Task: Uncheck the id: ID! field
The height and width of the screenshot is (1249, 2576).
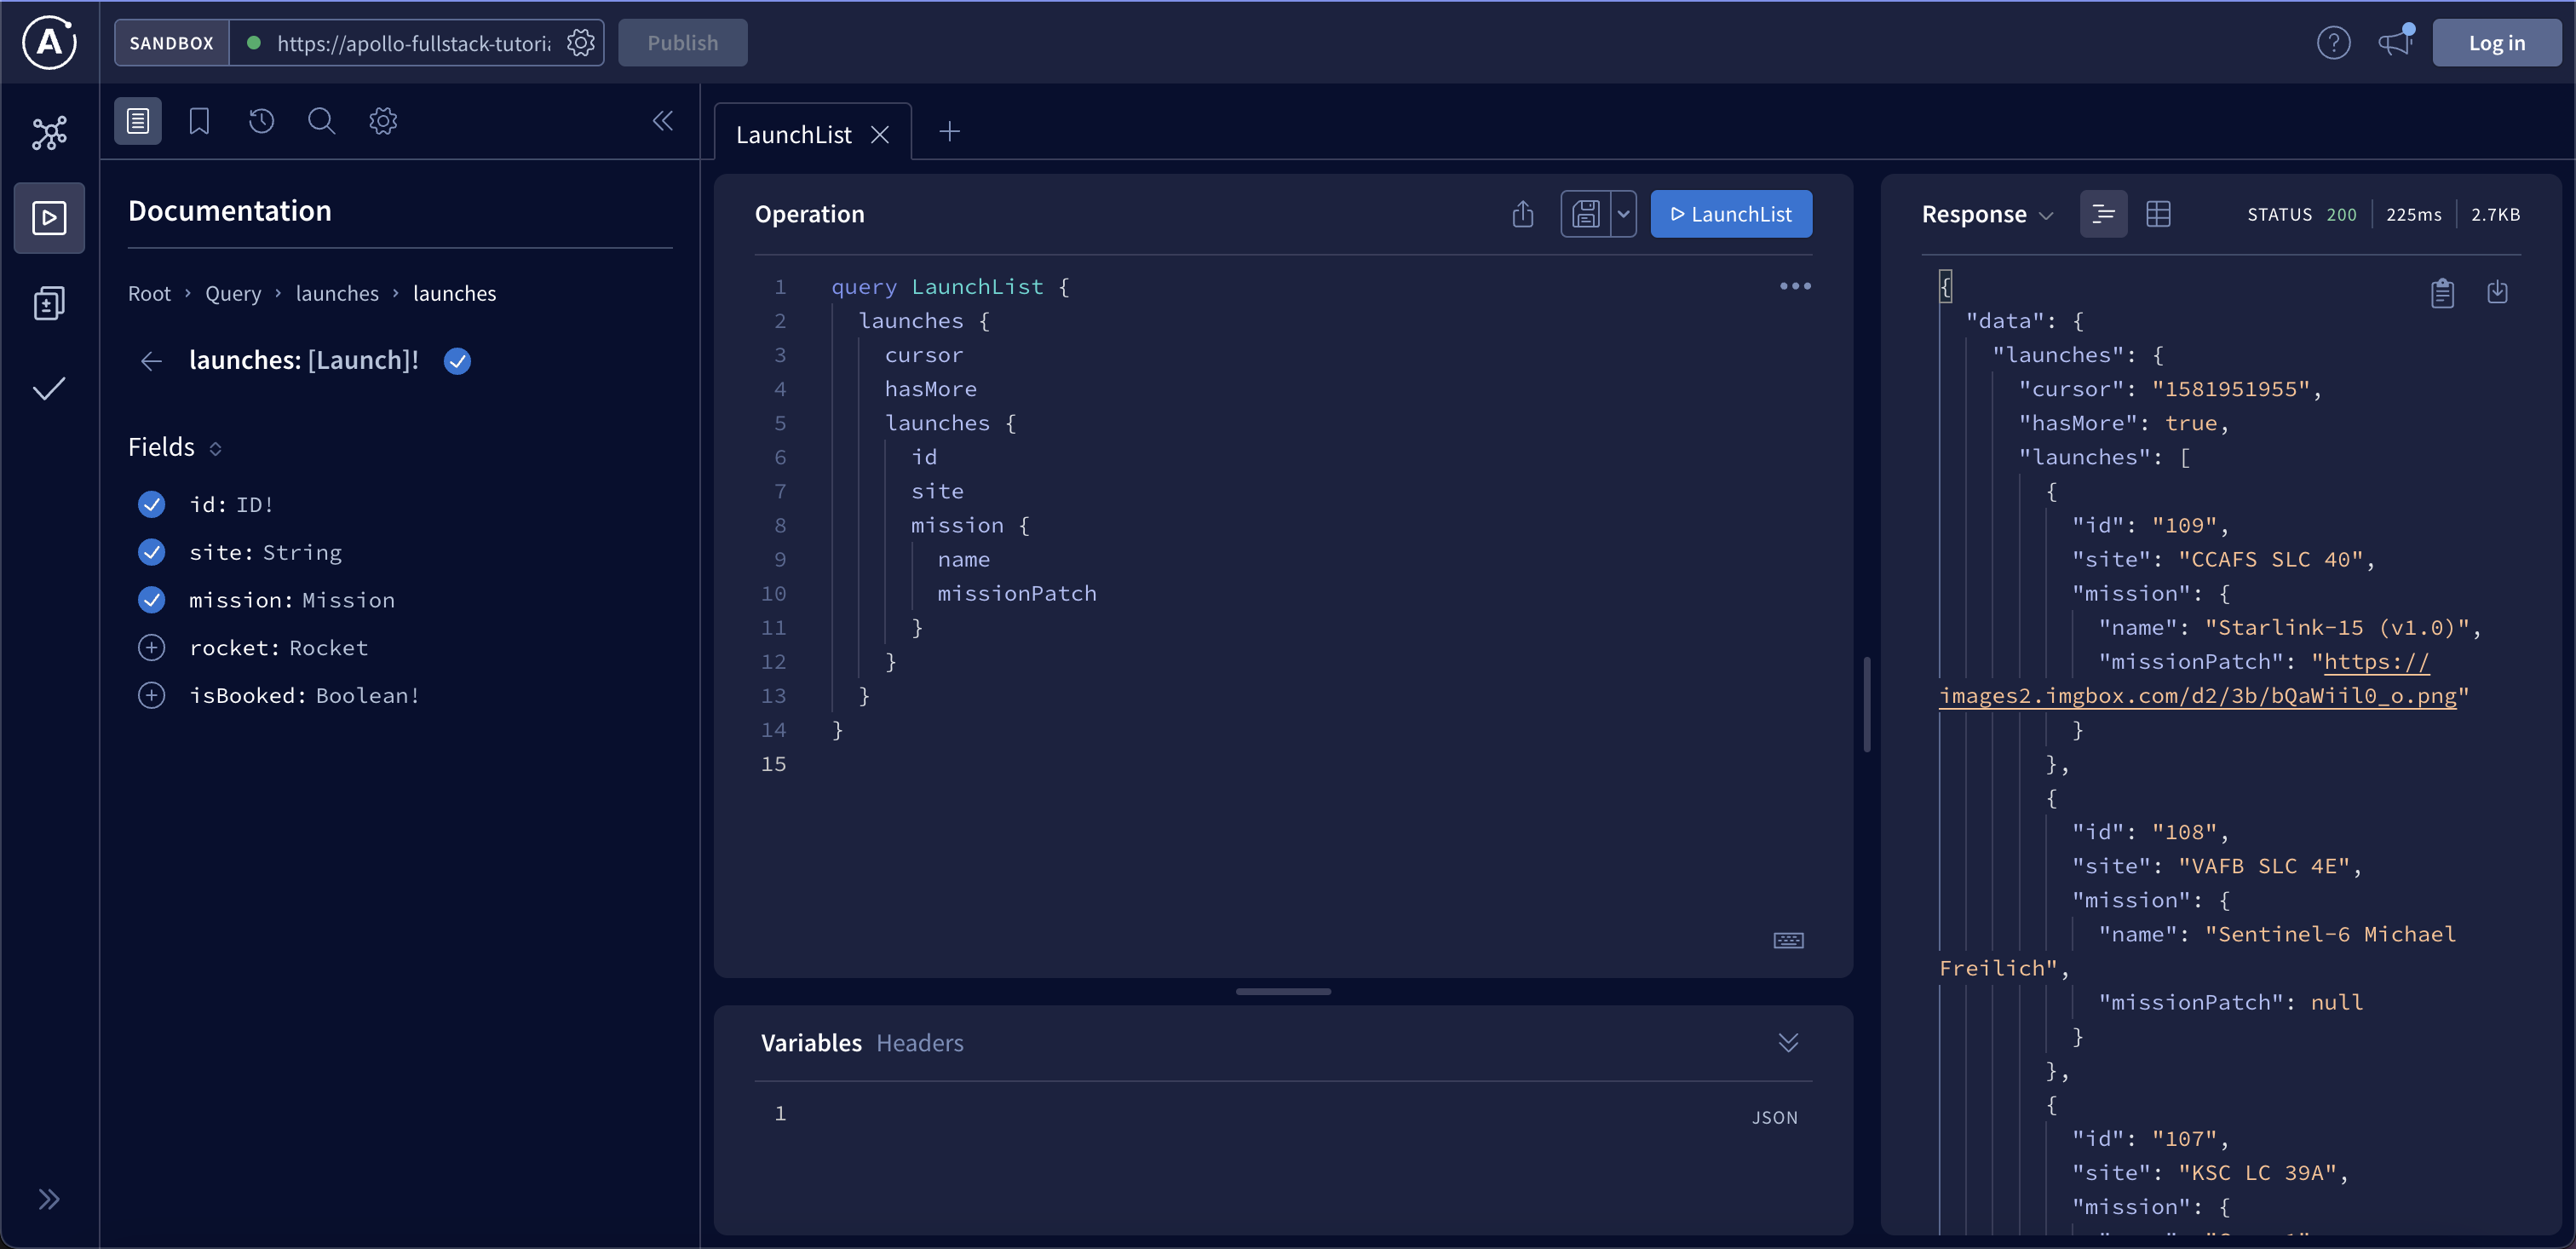Action: coord(151,504)
